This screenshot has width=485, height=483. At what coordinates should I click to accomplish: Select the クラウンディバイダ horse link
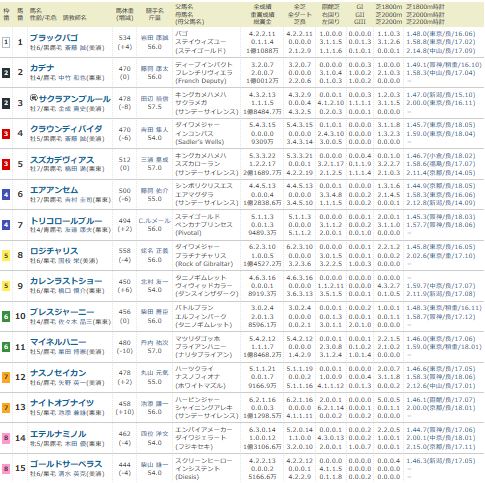(x=66, y=129)
